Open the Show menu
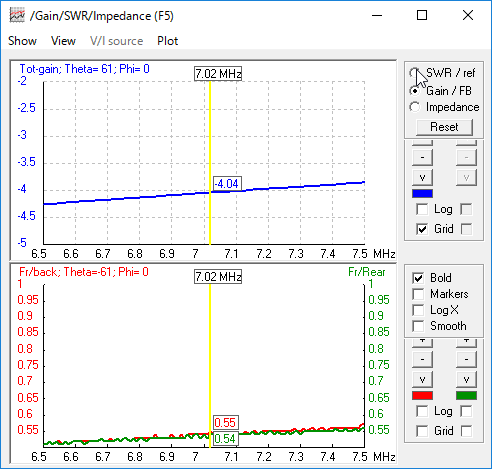 coord(22,41)
